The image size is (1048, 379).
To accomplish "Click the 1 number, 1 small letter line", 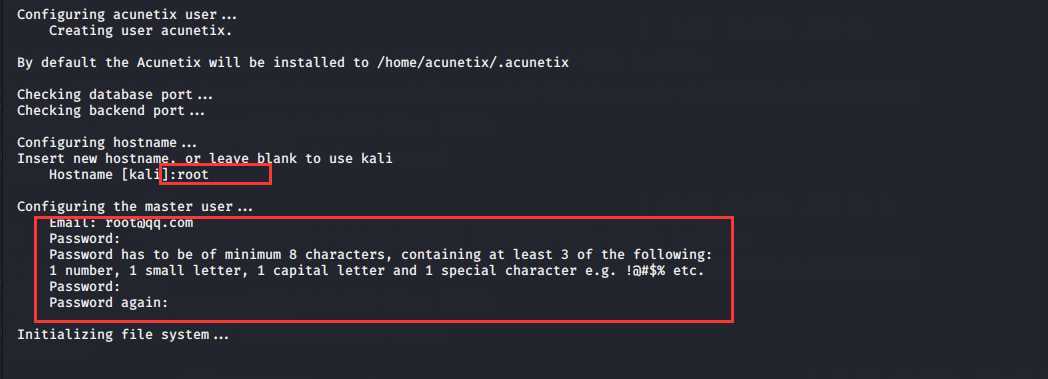I will (376, 271).
